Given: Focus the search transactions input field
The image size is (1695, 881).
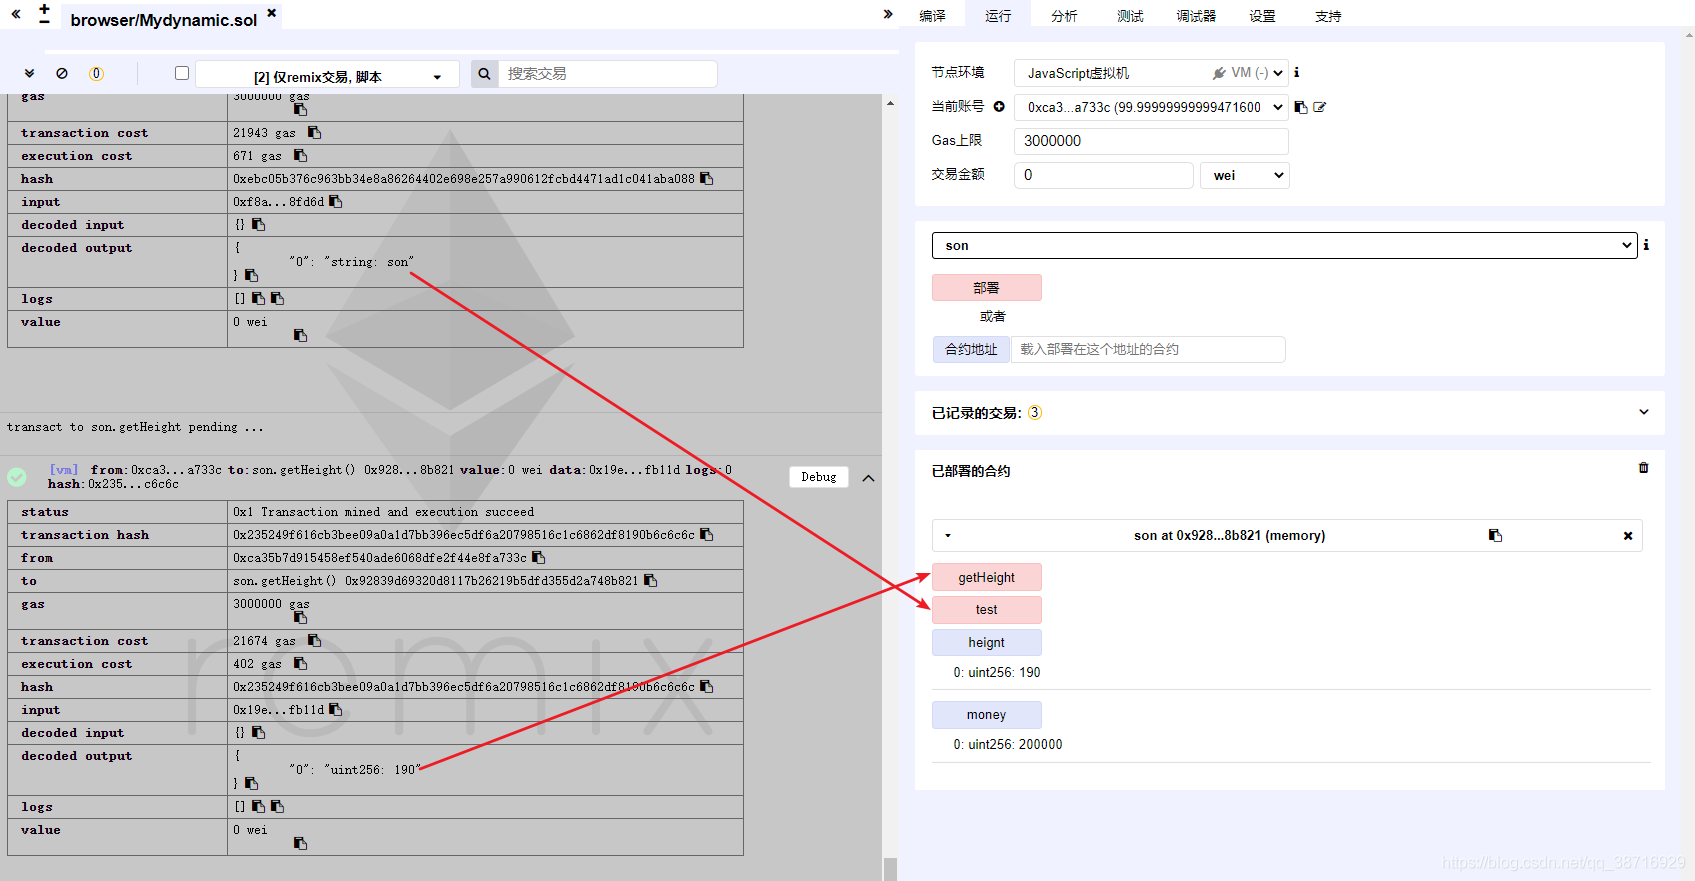Looking at the screenshot, I should pos(607,73).
